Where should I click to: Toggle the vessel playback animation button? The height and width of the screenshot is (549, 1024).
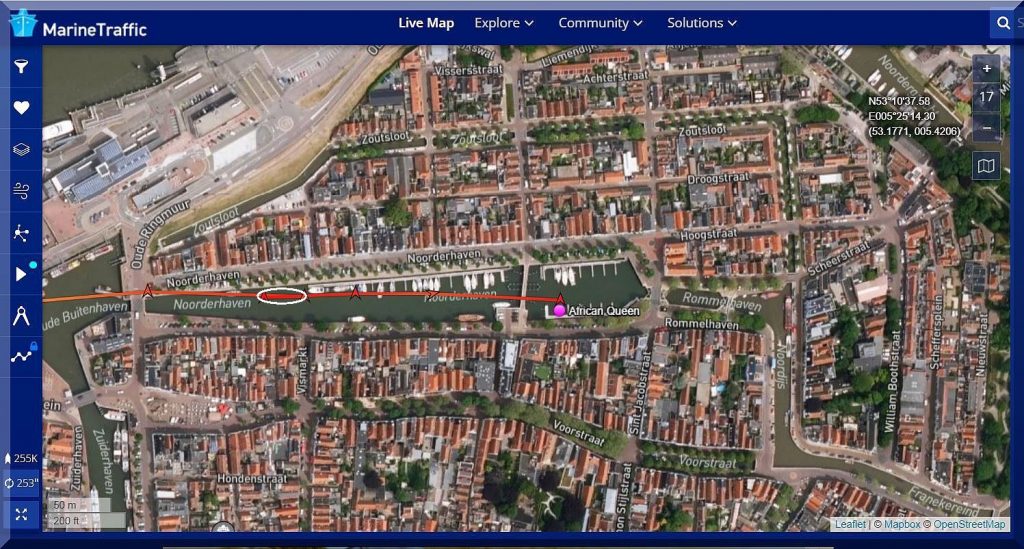[x=21, y=274]
